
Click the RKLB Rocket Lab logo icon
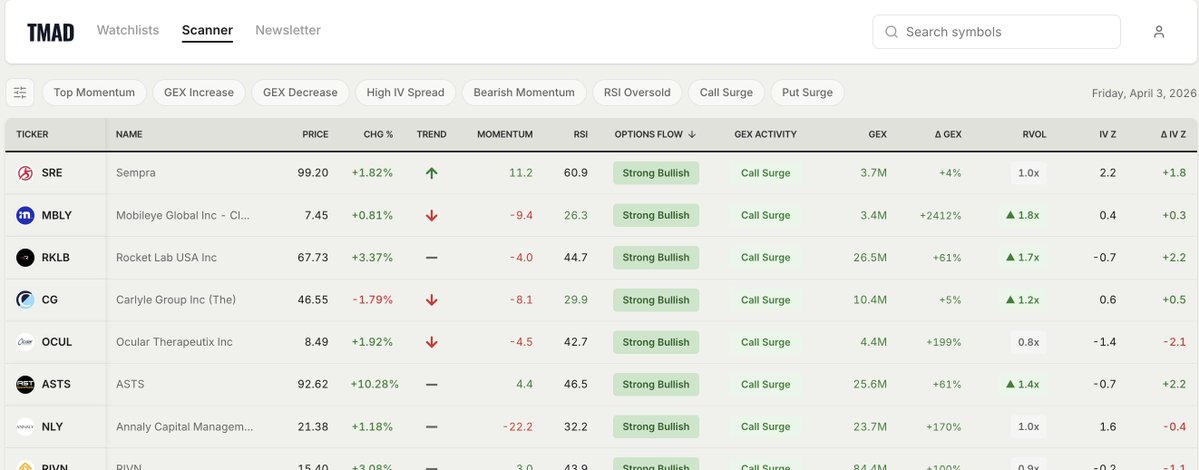click(25, 258)
